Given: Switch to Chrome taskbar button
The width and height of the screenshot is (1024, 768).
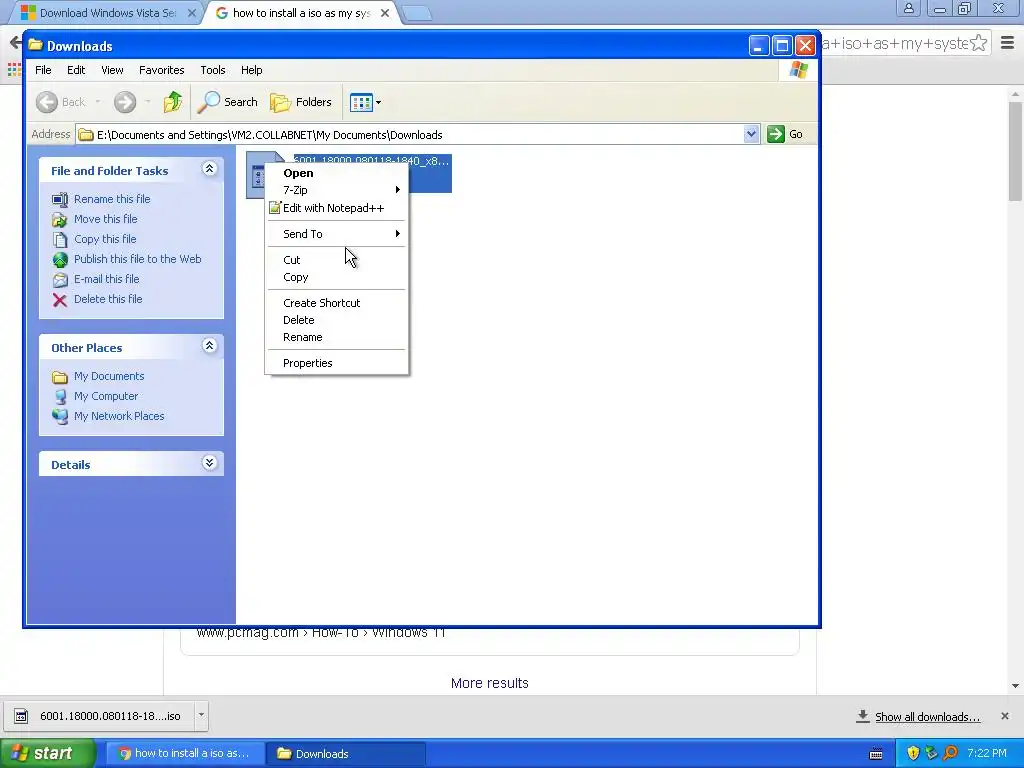Looking at the screenshot, I should [x=185, y=753].
